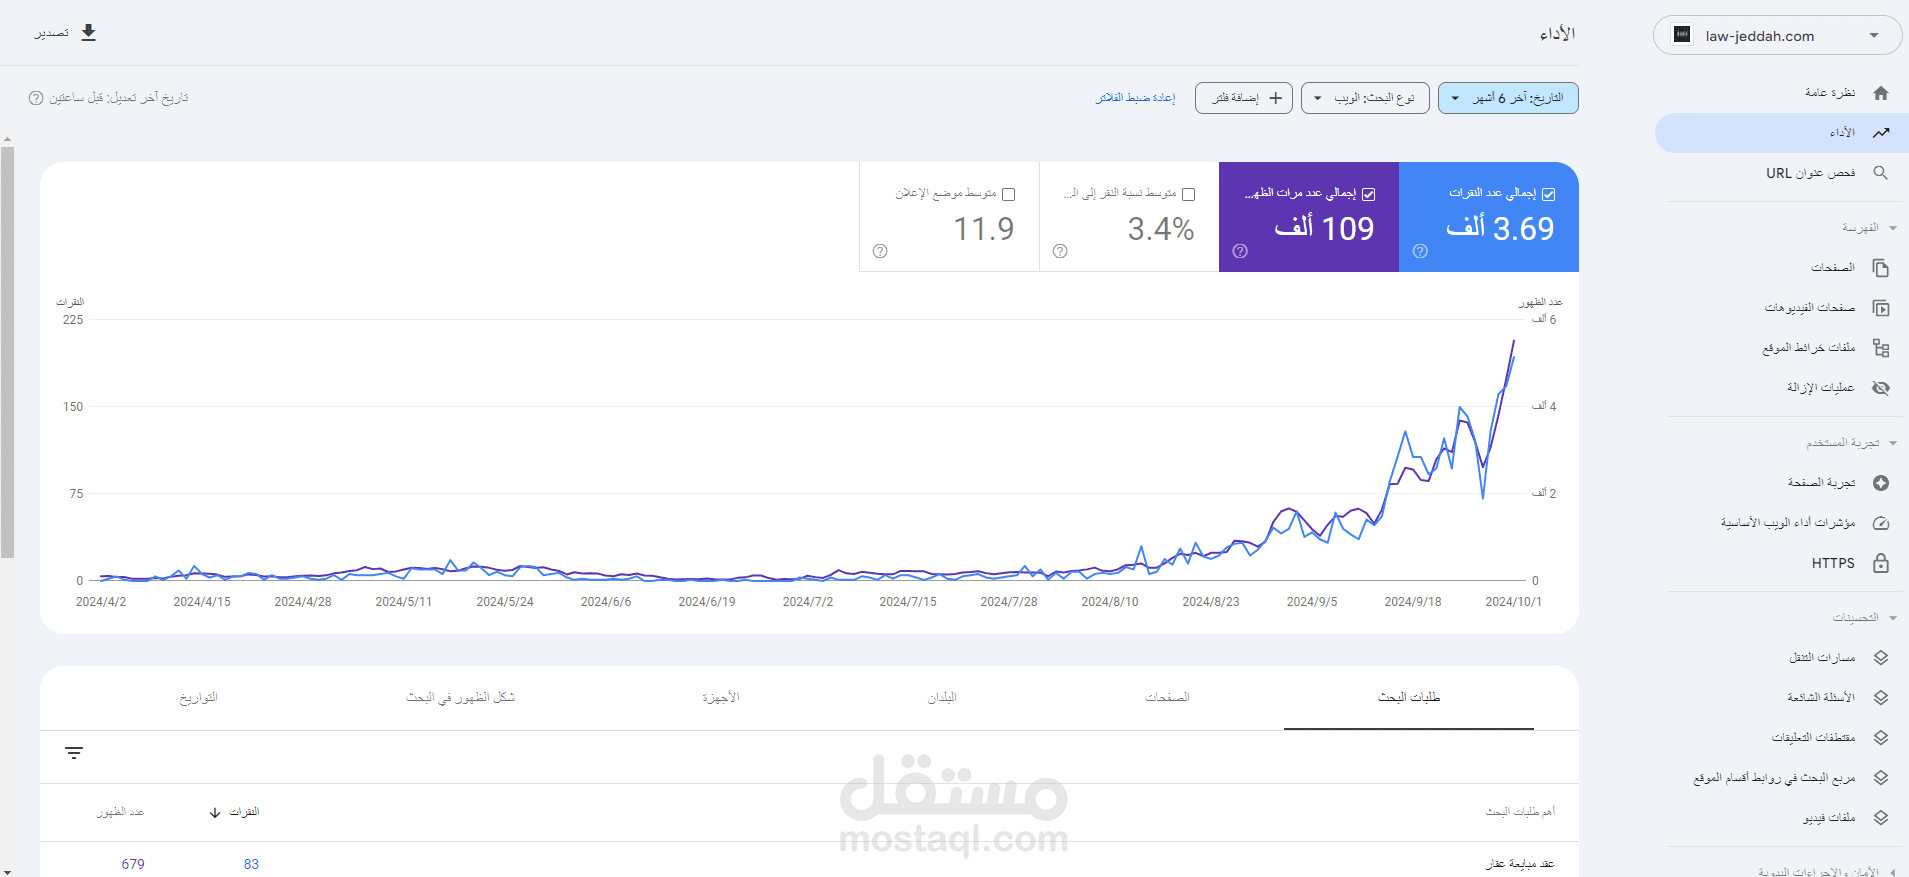Viewport: 1909px width, 877px height.
Task: Open the law-jeddah.com property dropdown
Action: pos(1778,35)
